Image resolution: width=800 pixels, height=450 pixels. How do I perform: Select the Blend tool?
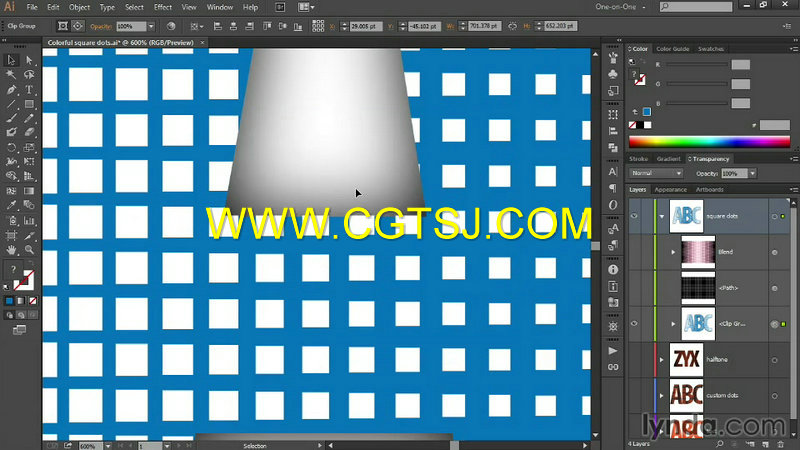[x=29, y=206]
